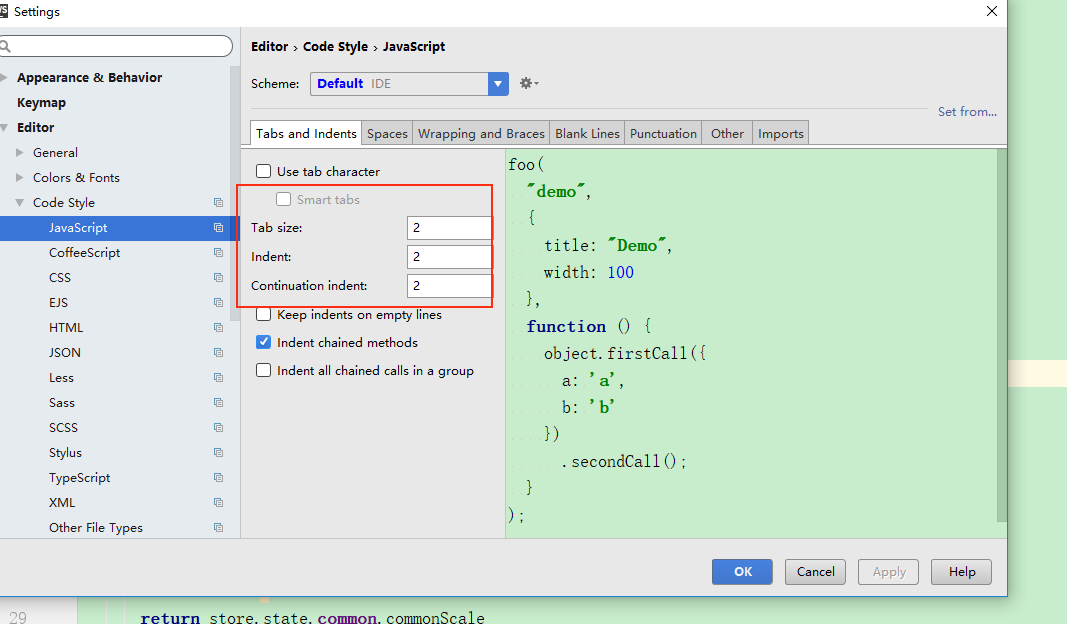Click the copy icon beside CSS
Viewport: 1067px width, 624px height.
[218, 278]
